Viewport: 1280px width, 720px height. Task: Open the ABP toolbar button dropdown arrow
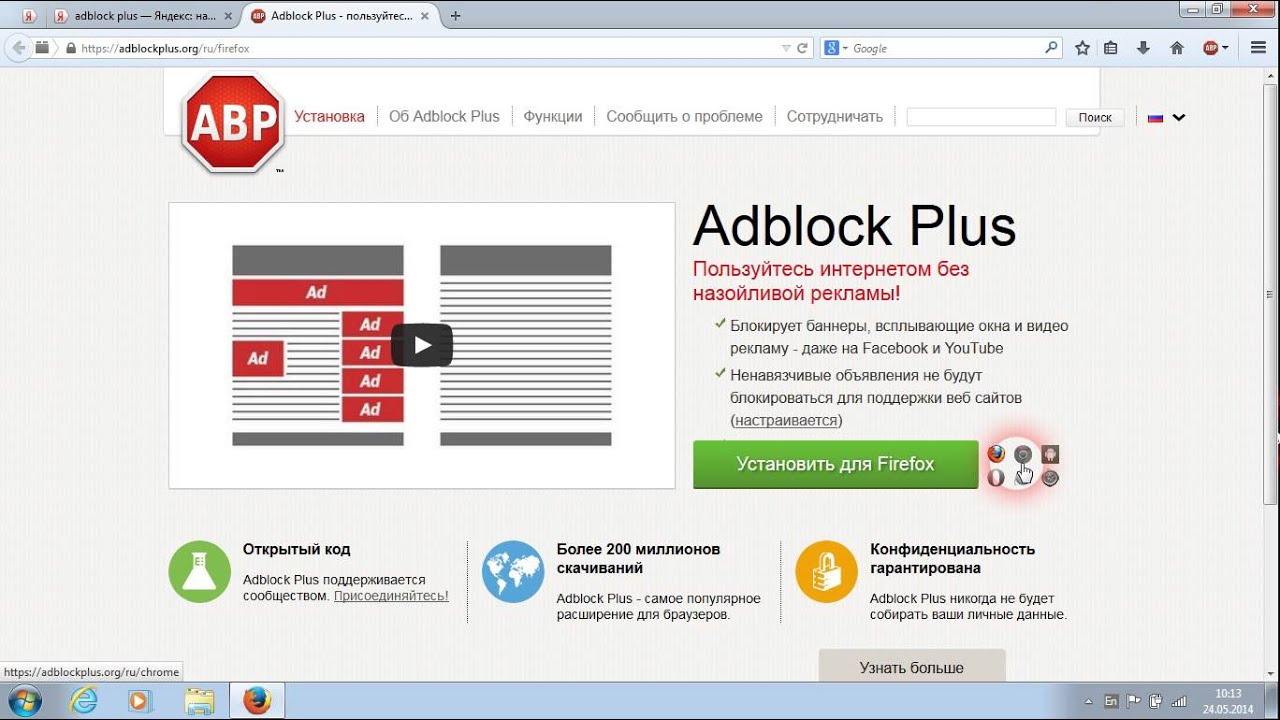coord(1225,48)
